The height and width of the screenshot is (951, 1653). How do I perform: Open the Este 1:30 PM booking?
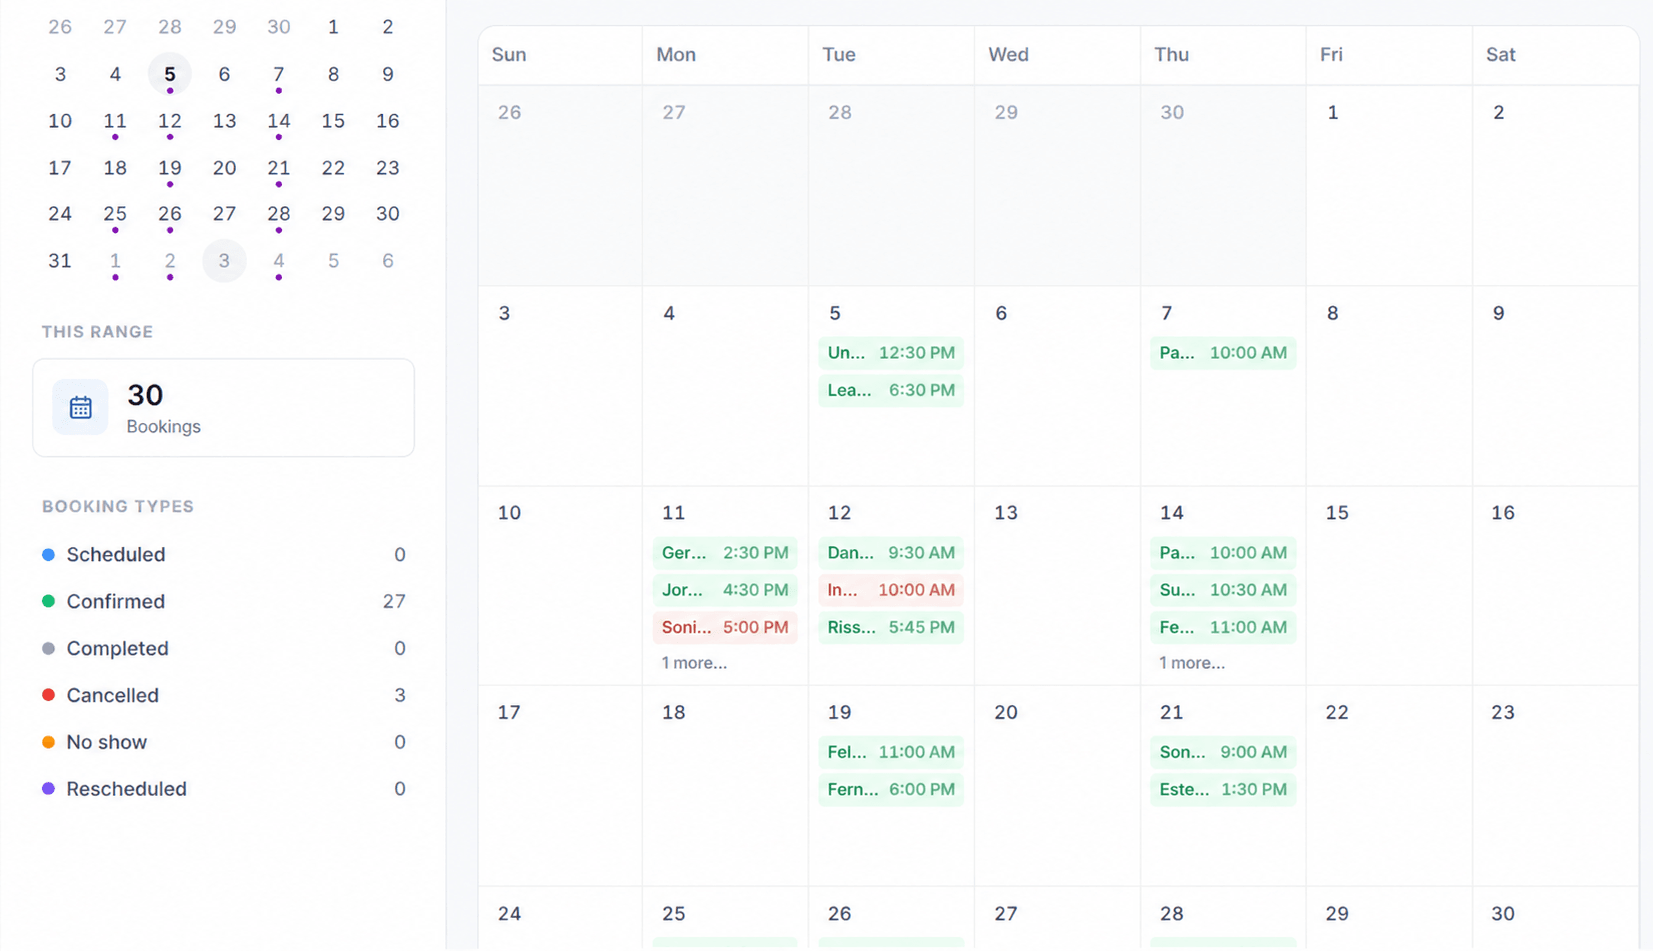click(x=1223, y=789)
